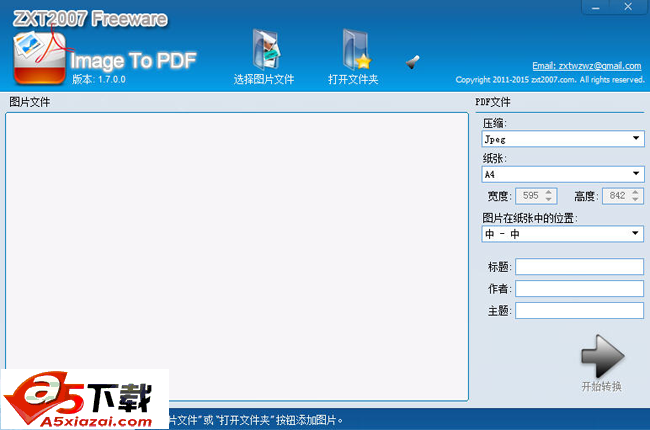Minimize the Image To PDF window
This screenshot has height=430, width=650.
click(596, 7)
